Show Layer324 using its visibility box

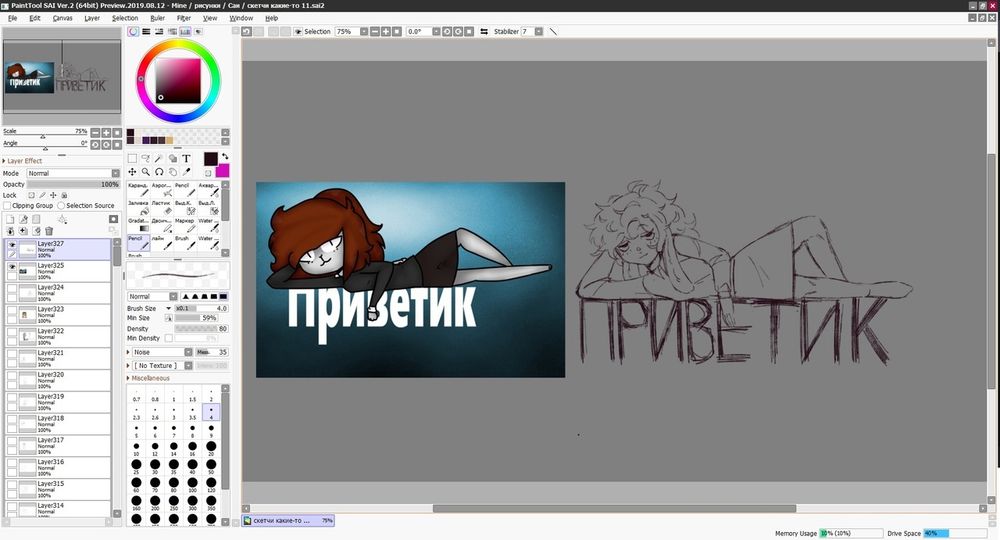pyautogui.click(x=11, y=289)
